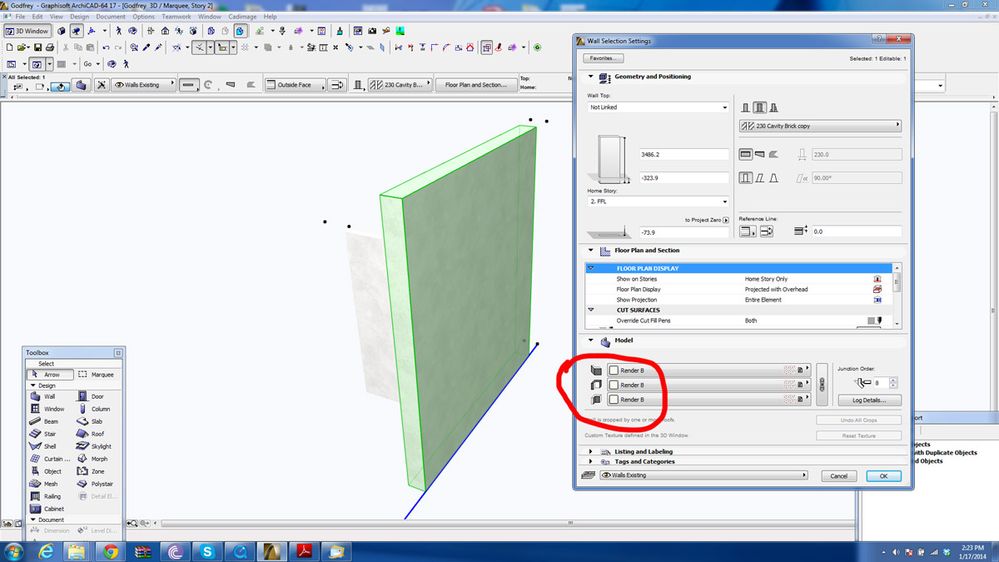Open the Teamwork menu
The width and height of the screenshot is (999, 562).
(x=176, y=17)
